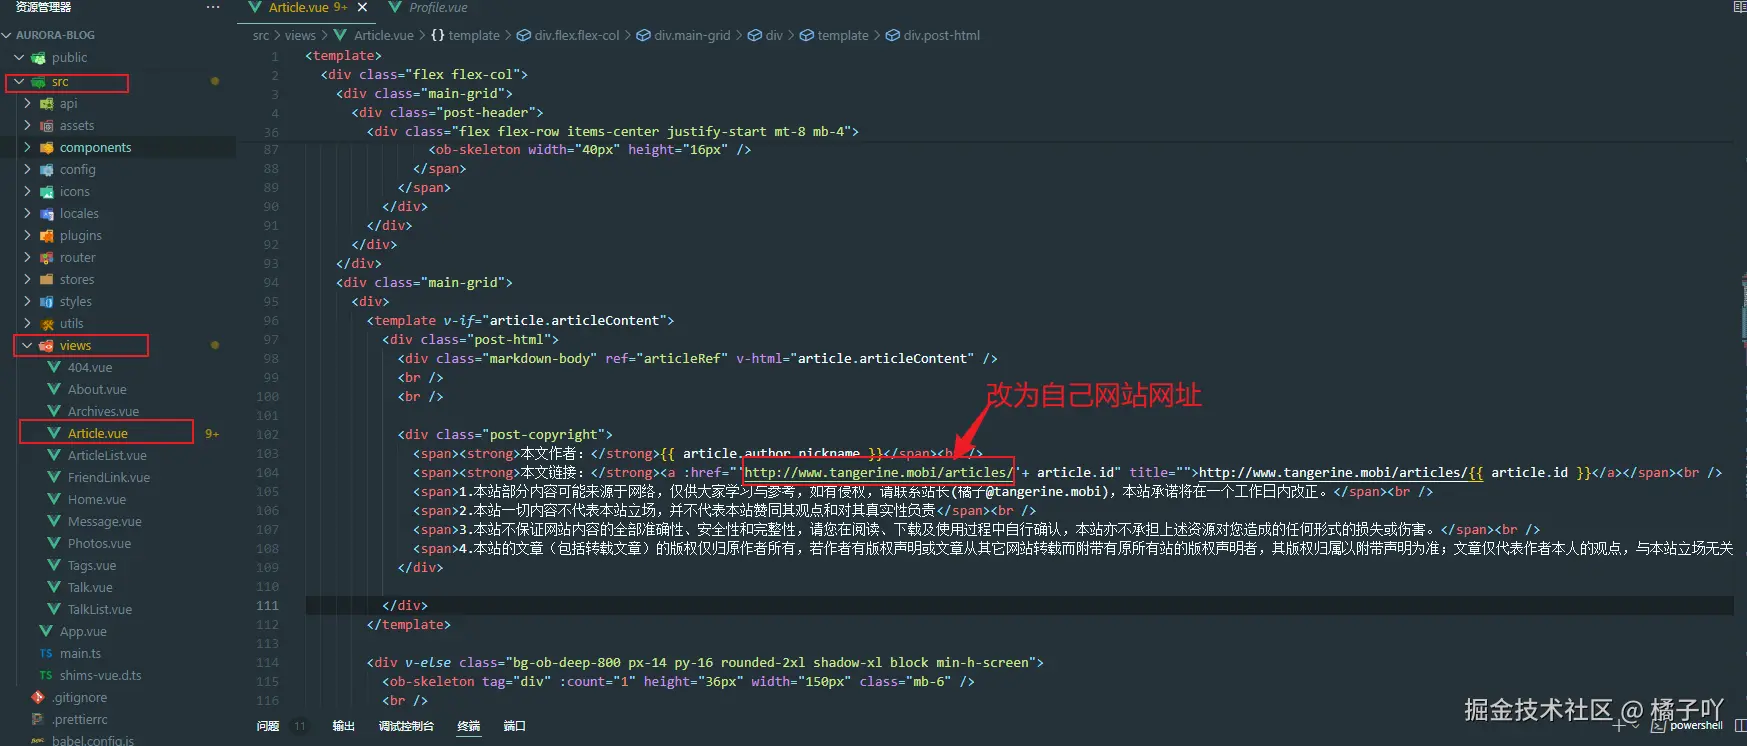
Task: Open explorer panel more actions ellipsis
Action: point(212,7)
